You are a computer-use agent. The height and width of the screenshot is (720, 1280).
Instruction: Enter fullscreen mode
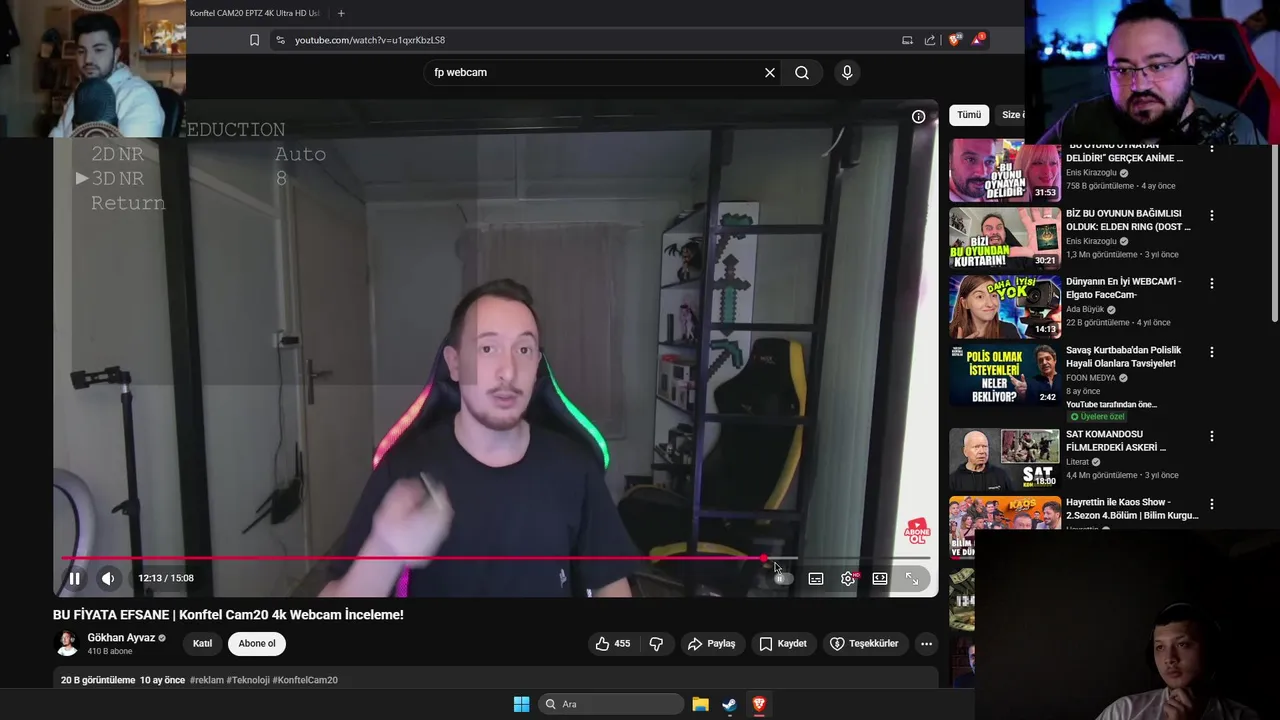point(912,578)
